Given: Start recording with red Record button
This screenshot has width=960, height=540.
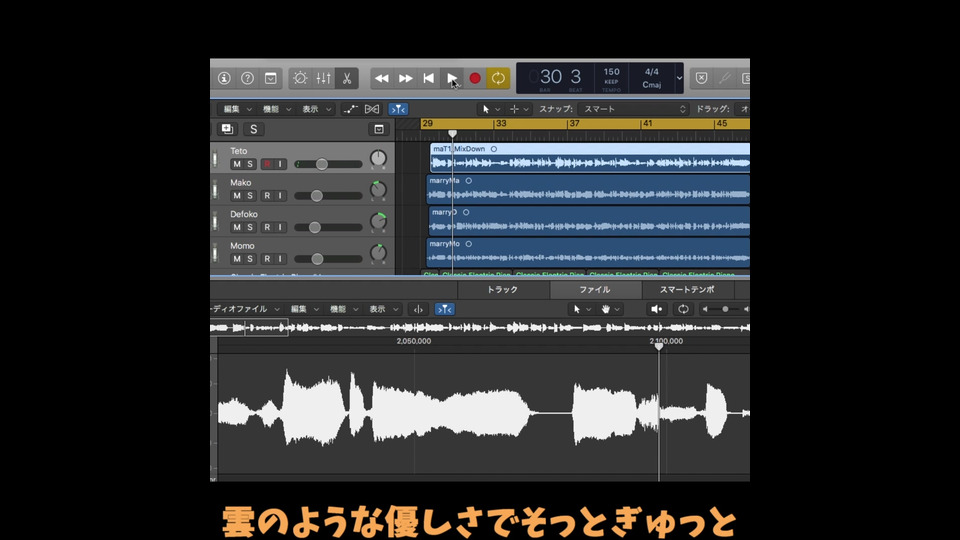Looking at the screenshot, I should point(475,78).
